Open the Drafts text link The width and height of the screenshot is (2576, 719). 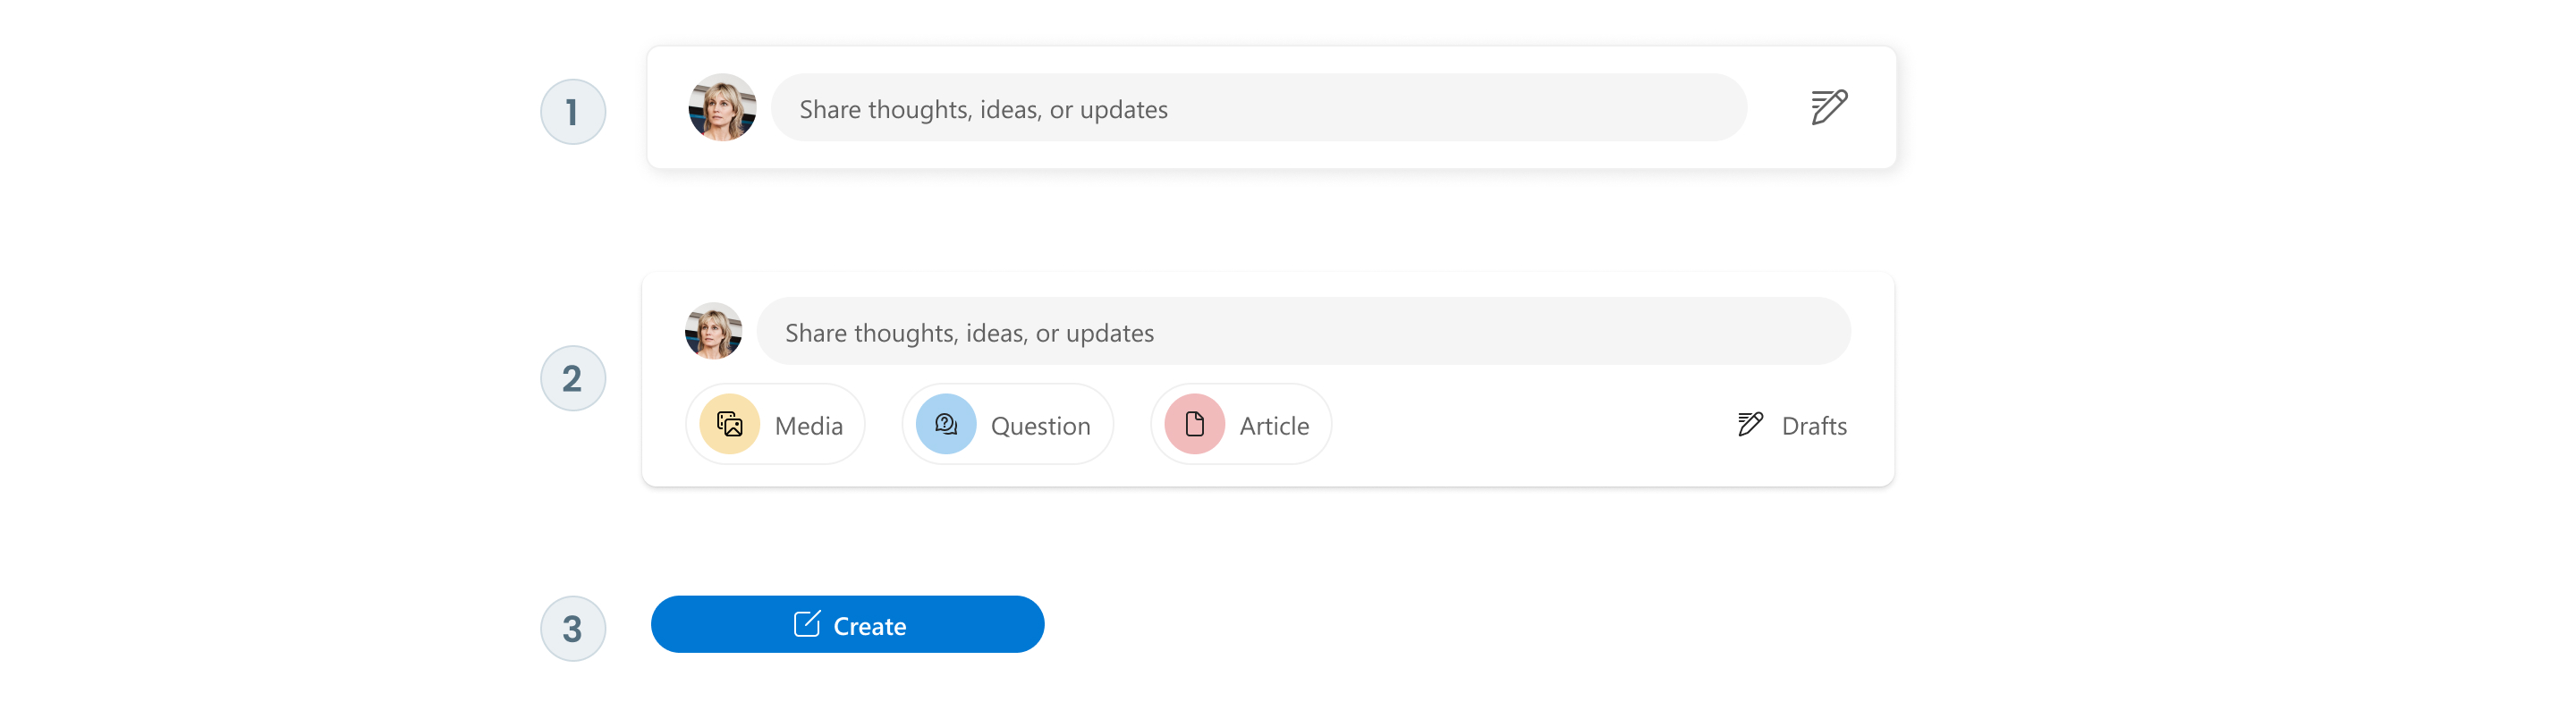tap(1814, 426)
